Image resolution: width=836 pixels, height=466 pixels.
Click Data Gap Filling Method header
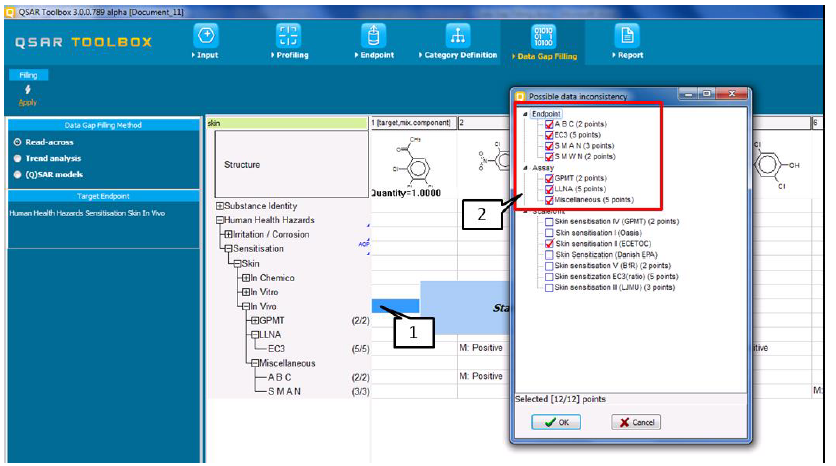tap(103, 125)
